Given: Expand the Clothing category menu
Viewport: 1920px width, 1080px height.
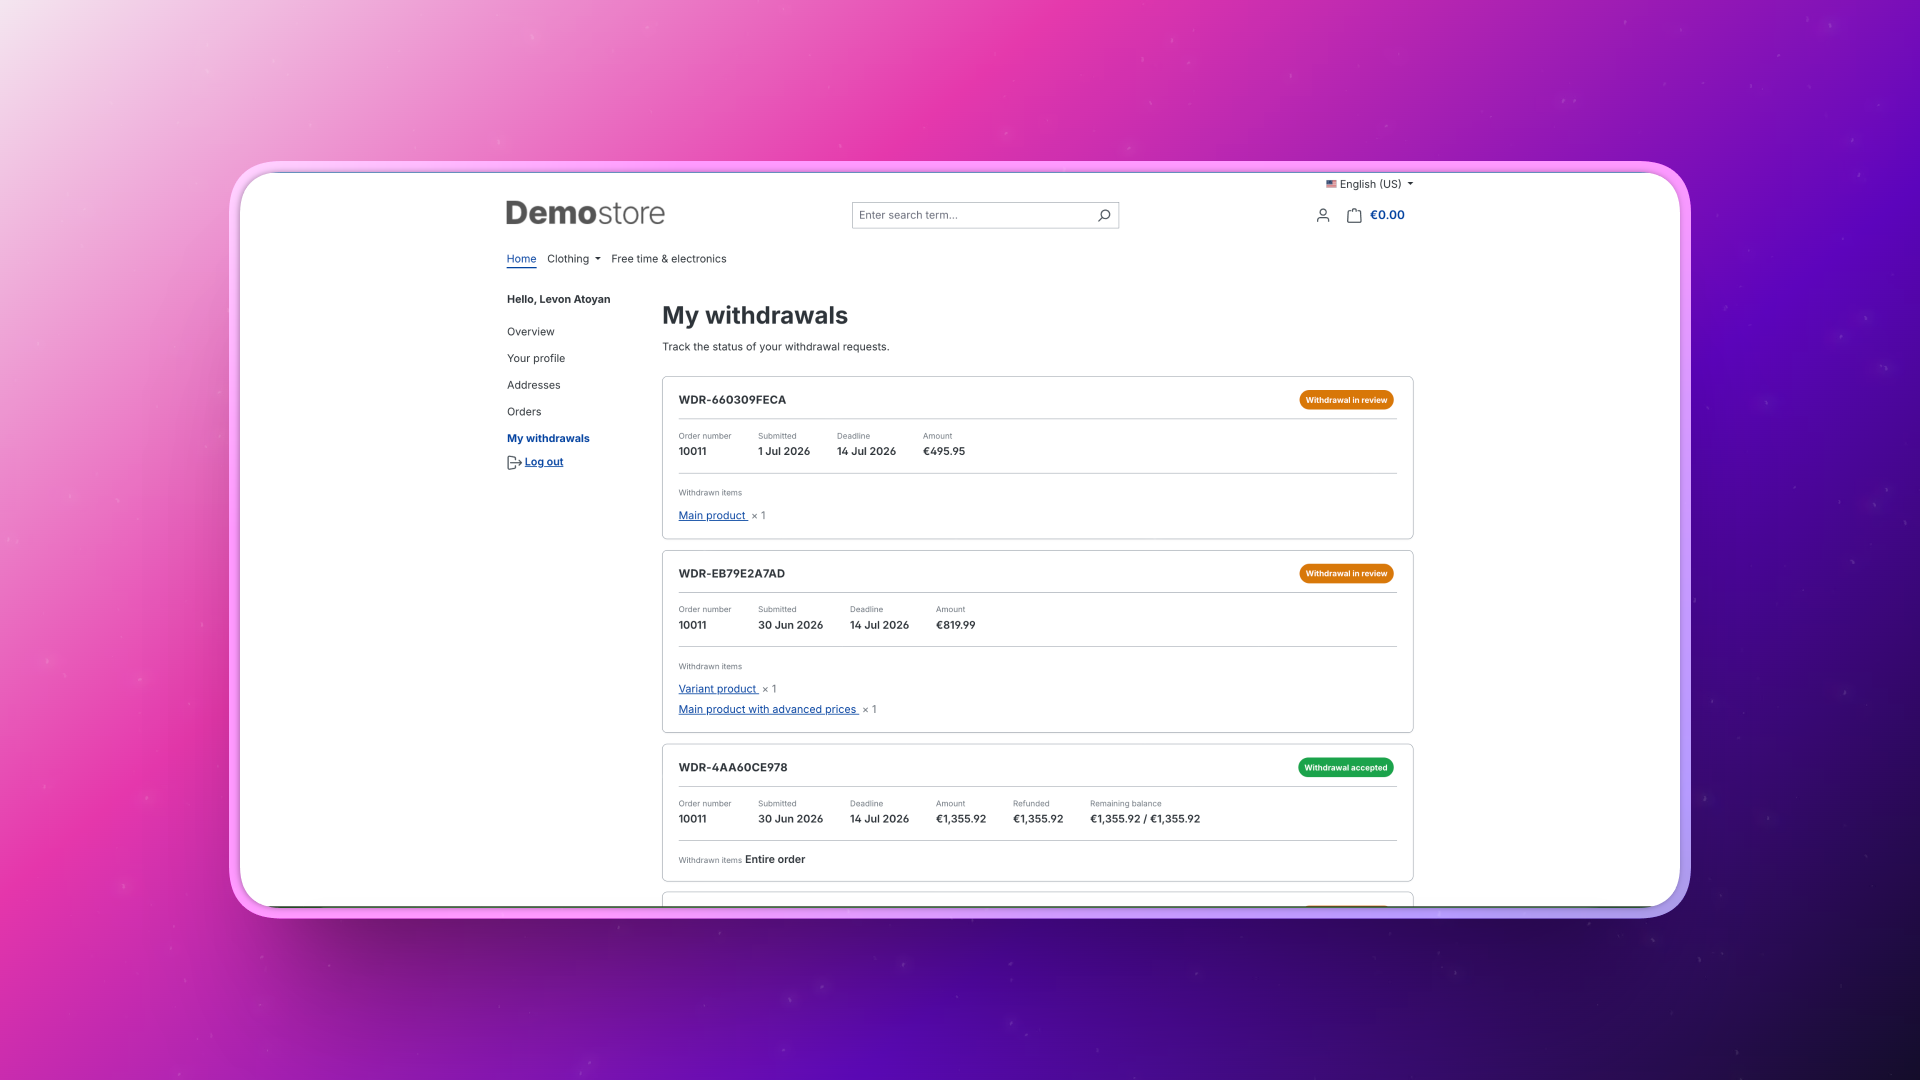Looking at the screenshot, I should [x=574, y=259].
